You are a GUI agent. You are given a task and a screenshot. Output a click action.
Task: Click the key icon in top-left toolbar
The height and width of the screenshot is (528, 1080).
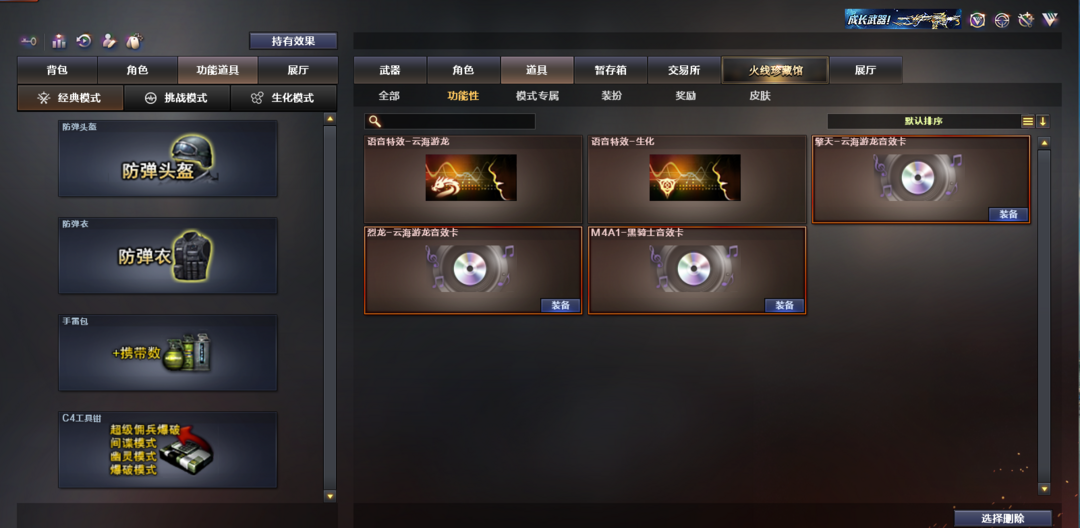pos(28,41)
